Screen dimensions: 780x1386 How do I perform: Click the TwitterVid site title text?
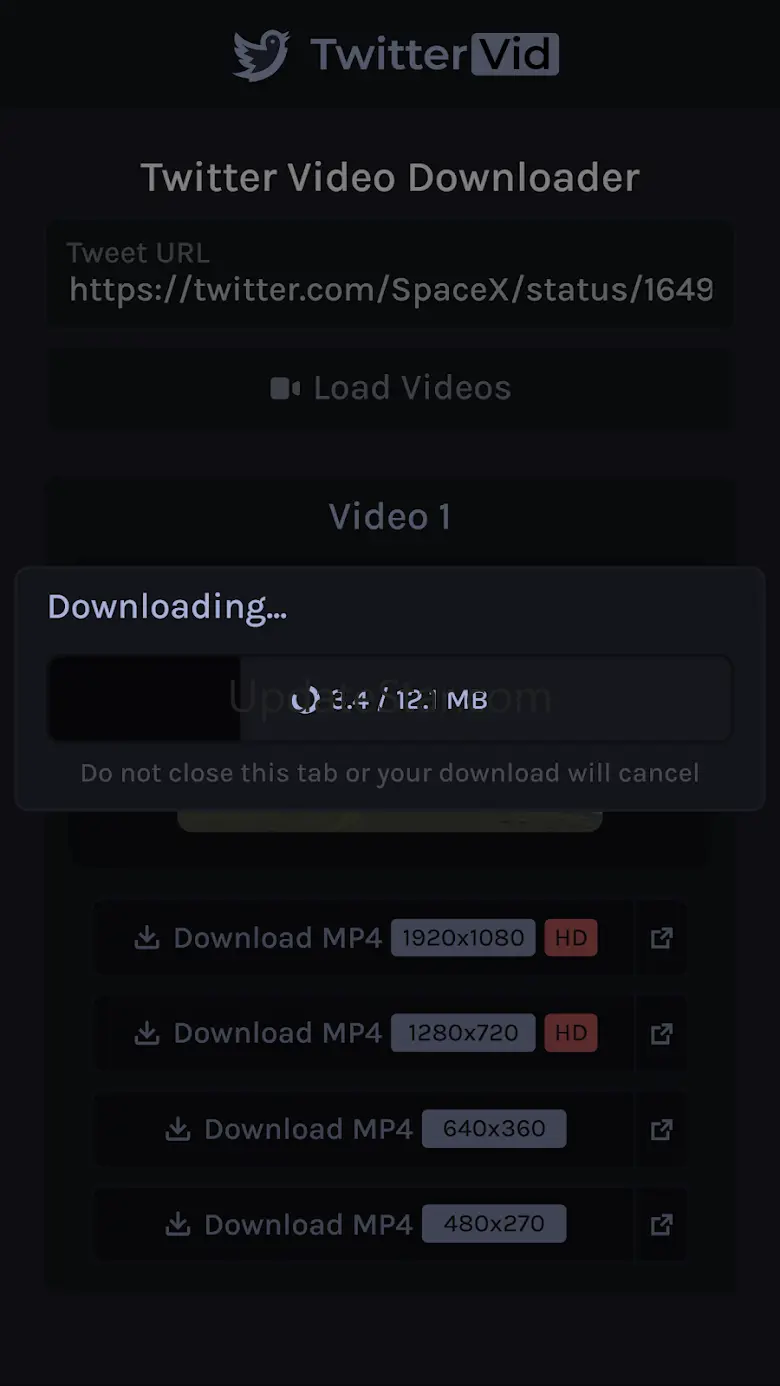[434, 54]
